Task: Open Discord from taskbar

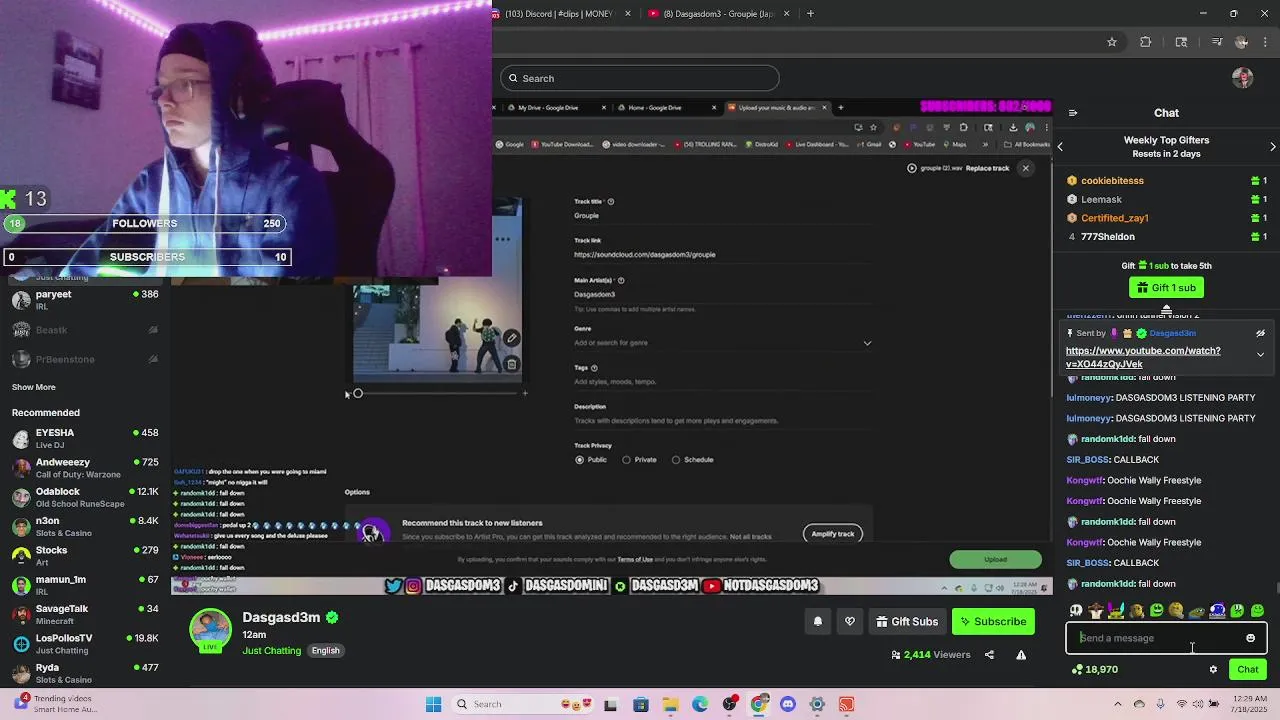Action: 787,704
